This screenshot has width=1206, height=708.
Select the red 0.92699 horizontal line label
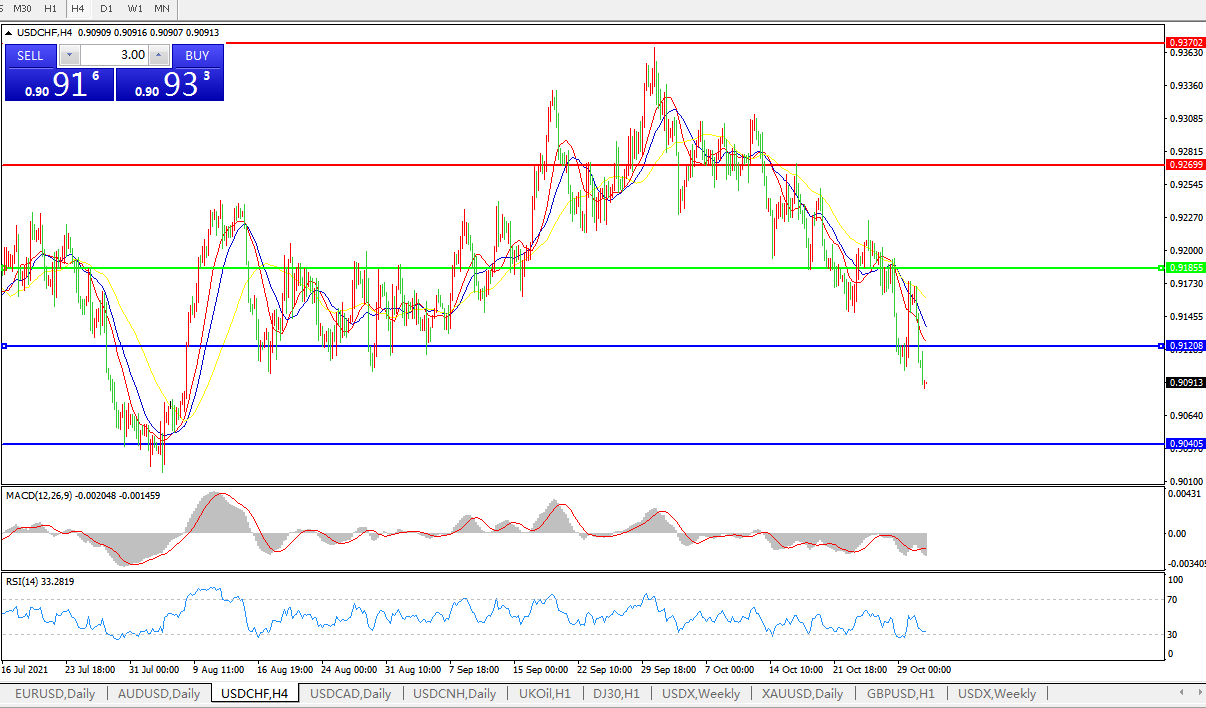[x=1185, y=164]
